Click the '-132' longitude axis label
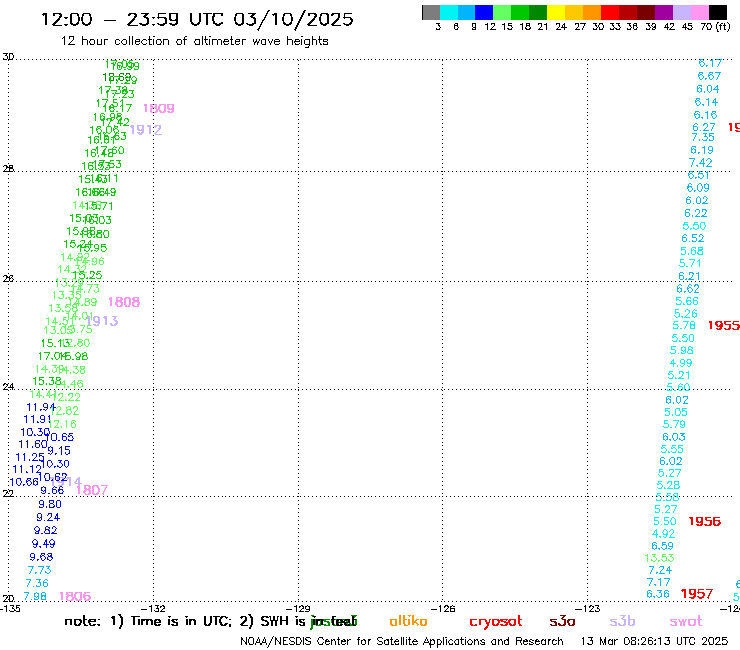Image resolution: width=740 pixels, height=650 pixels. [154, 608]
